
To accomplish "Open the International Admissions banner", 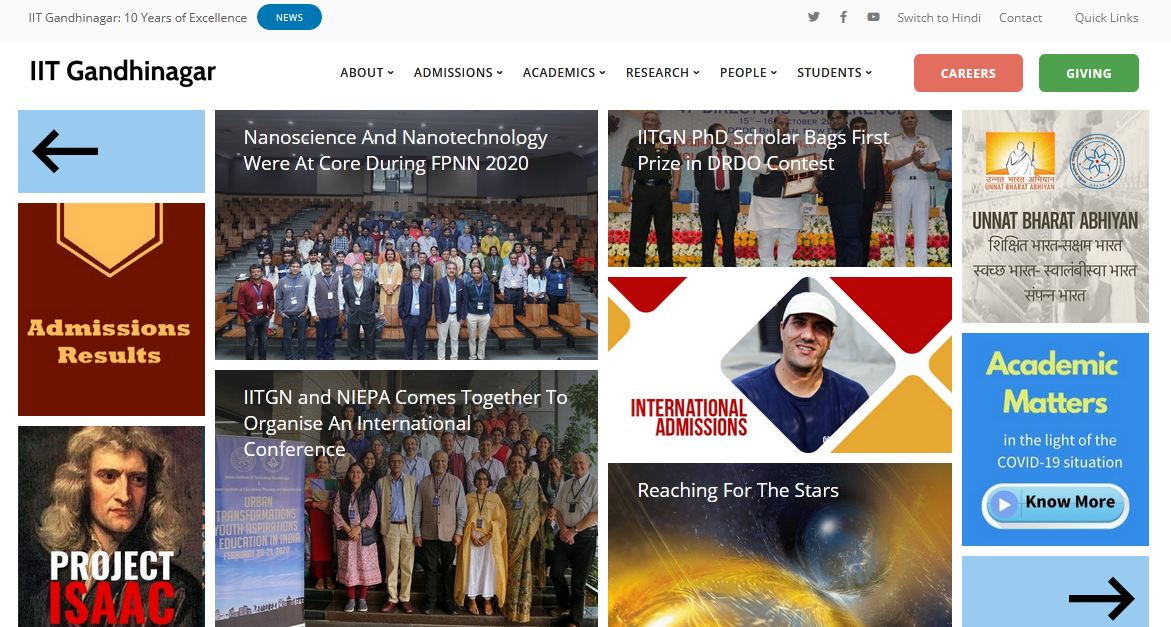I will (x=780, y=365).
